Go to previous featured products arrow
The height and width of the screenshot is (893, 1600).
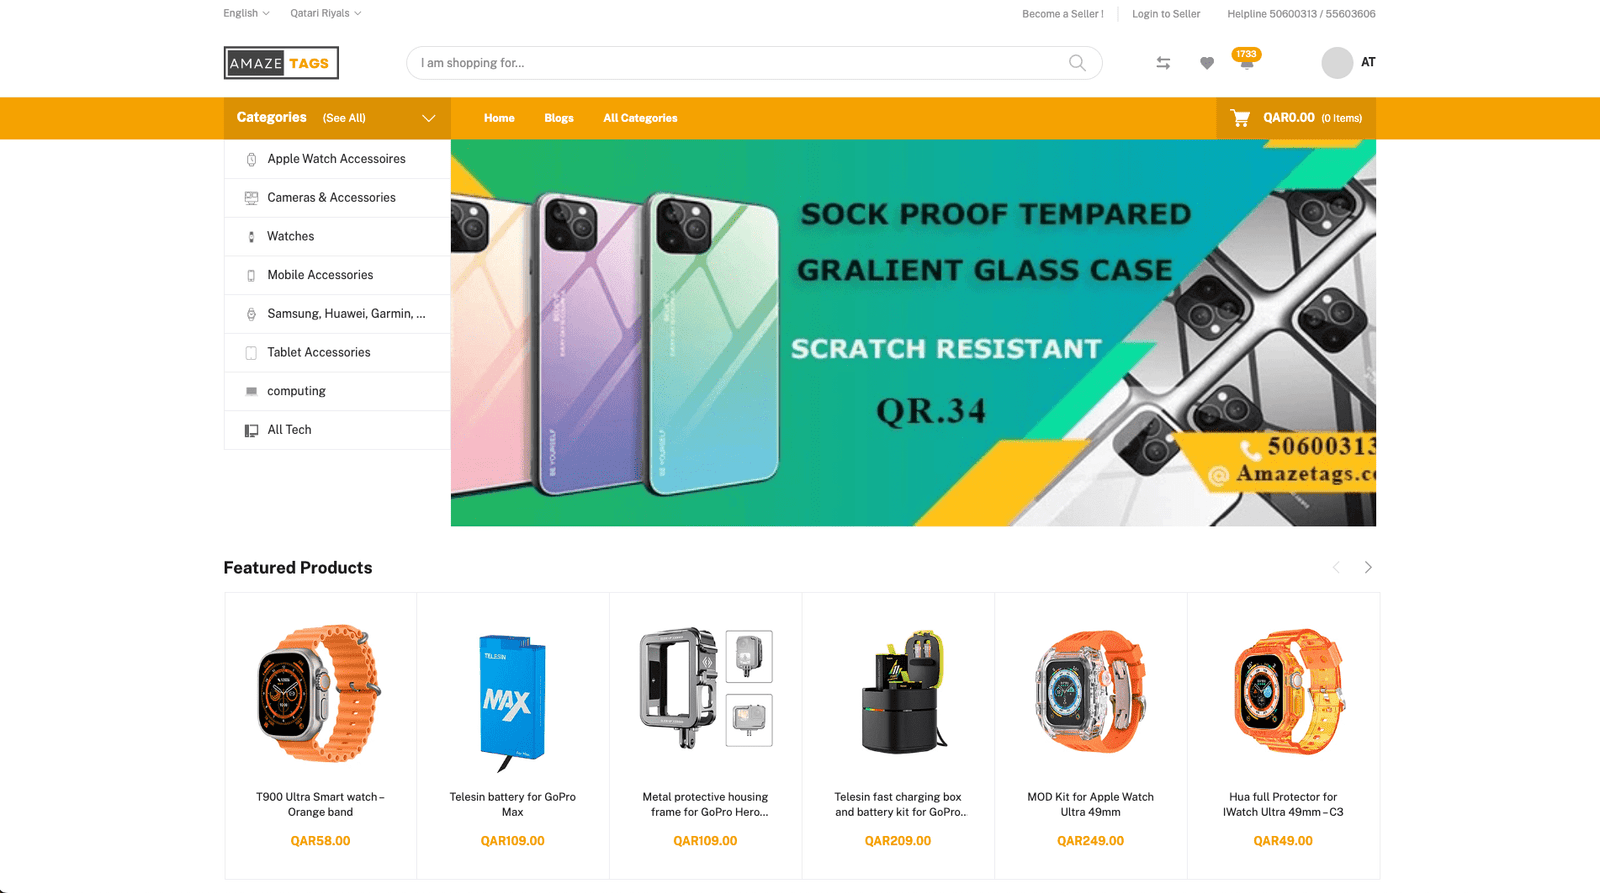(x=1336, y=567)
